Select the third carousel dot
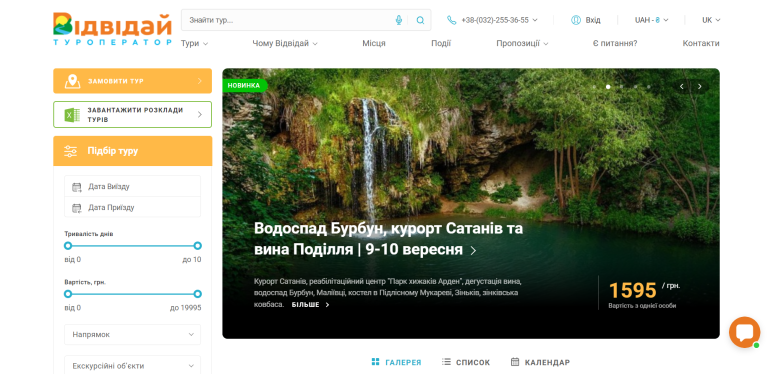The height and width of the screenshot is (374, 768). (622, 87)
